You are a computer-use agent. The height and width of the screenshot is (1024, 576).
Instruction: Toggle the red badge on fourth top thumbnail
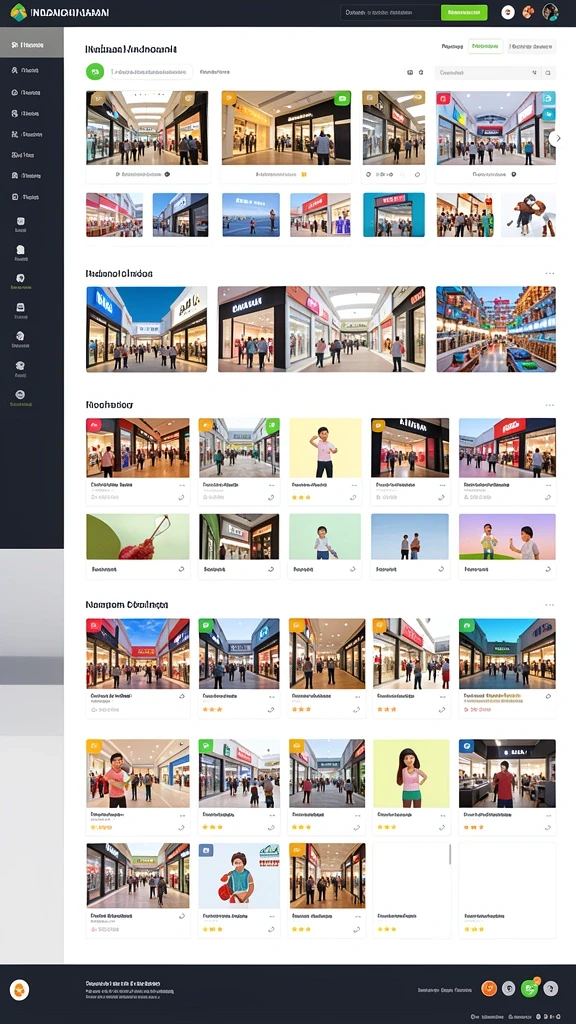(x=443, y=99)
